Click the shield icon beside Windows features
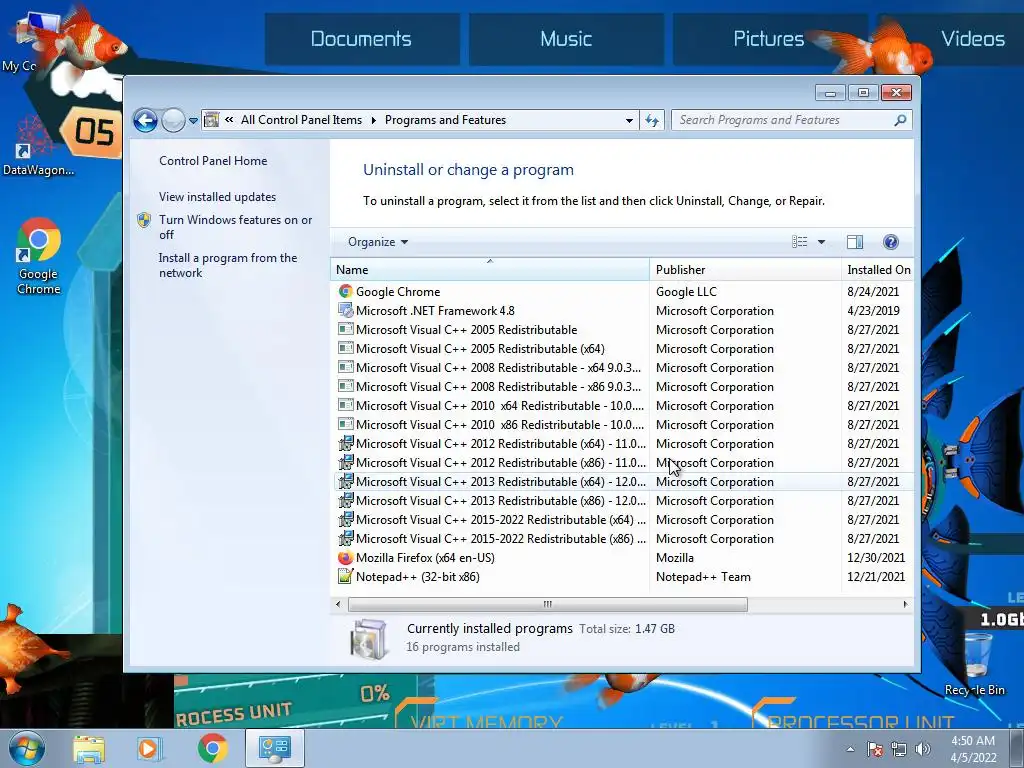The height and width of the screenshot is (768, 1024). pyautogui.click(x=144, y=220)
